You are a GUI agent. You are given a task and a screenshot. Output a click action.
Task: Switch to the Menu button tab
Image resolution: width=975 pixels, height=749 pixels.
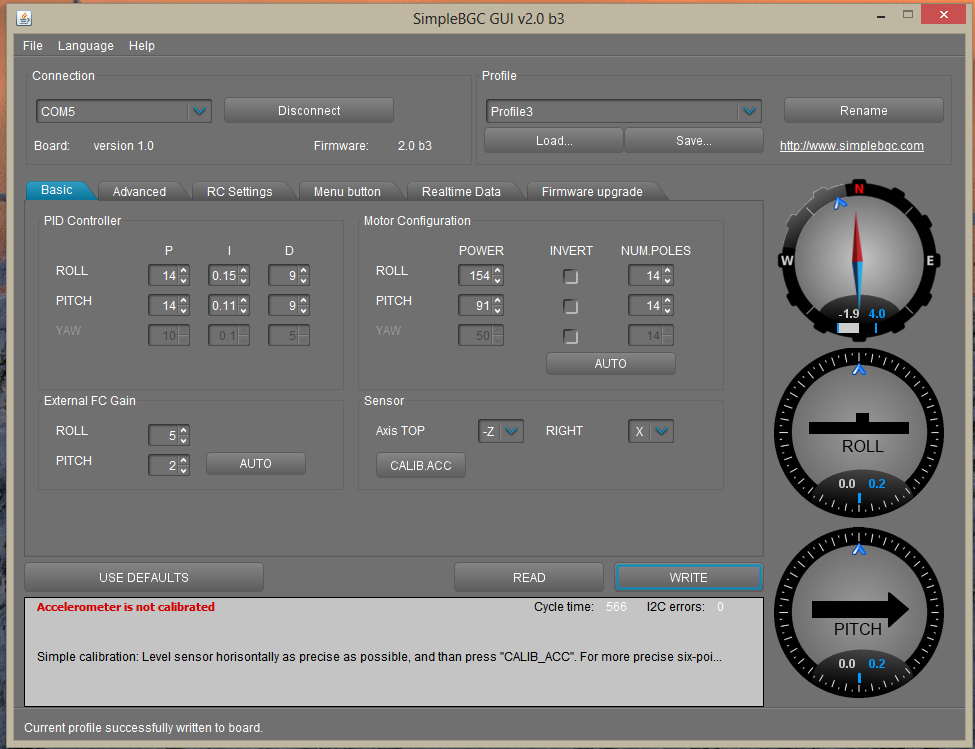click(347, 191)
